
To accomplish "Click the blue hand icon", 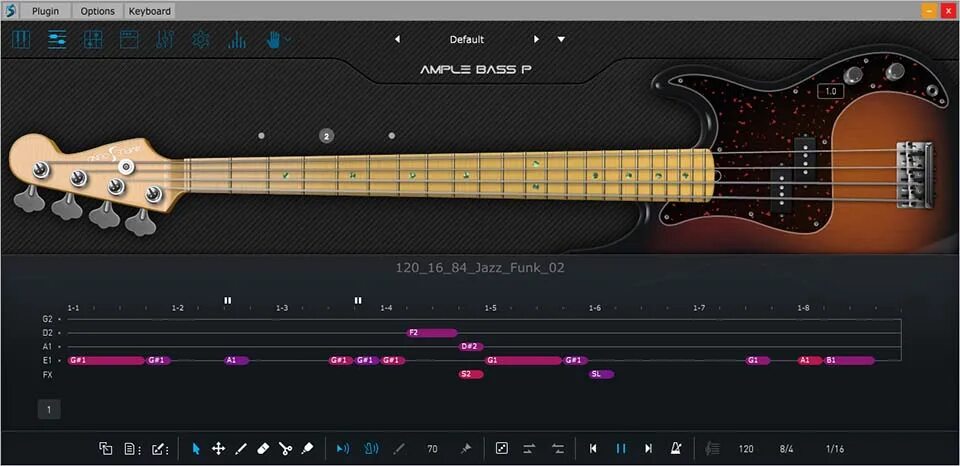I will (x=274, y=40).
